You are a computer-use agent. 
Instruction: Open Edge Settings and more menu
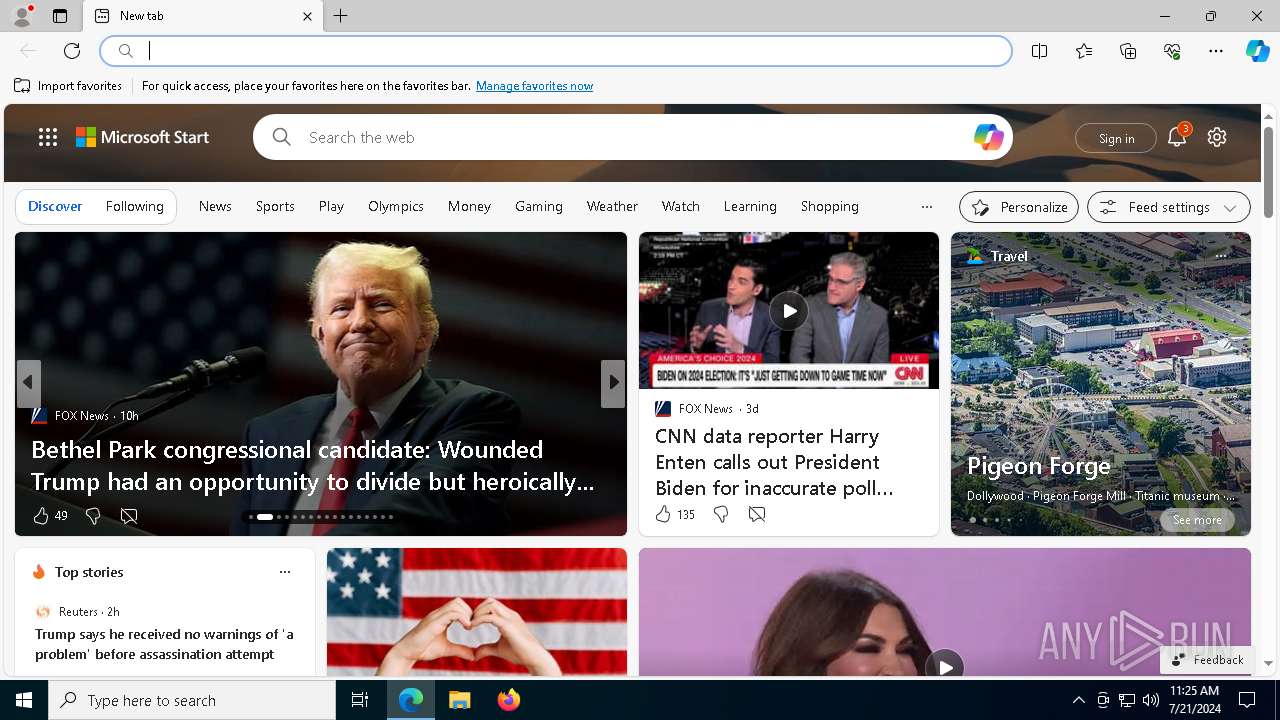[1216, 51]
